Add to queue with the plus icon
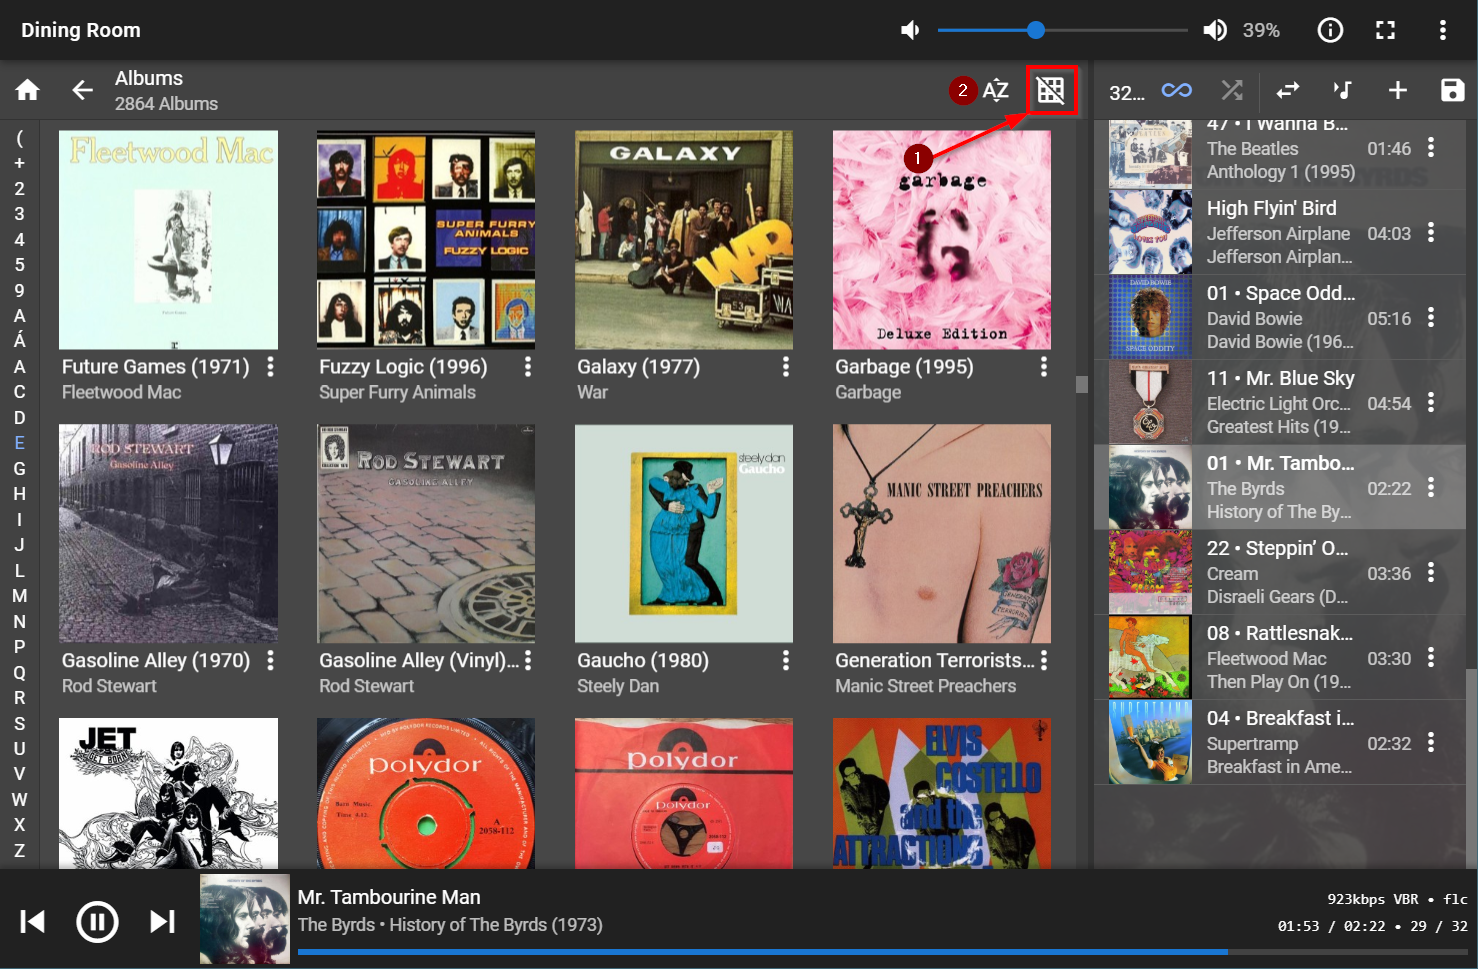This screenshot has height=969, width=1478. coord(1397,91)
